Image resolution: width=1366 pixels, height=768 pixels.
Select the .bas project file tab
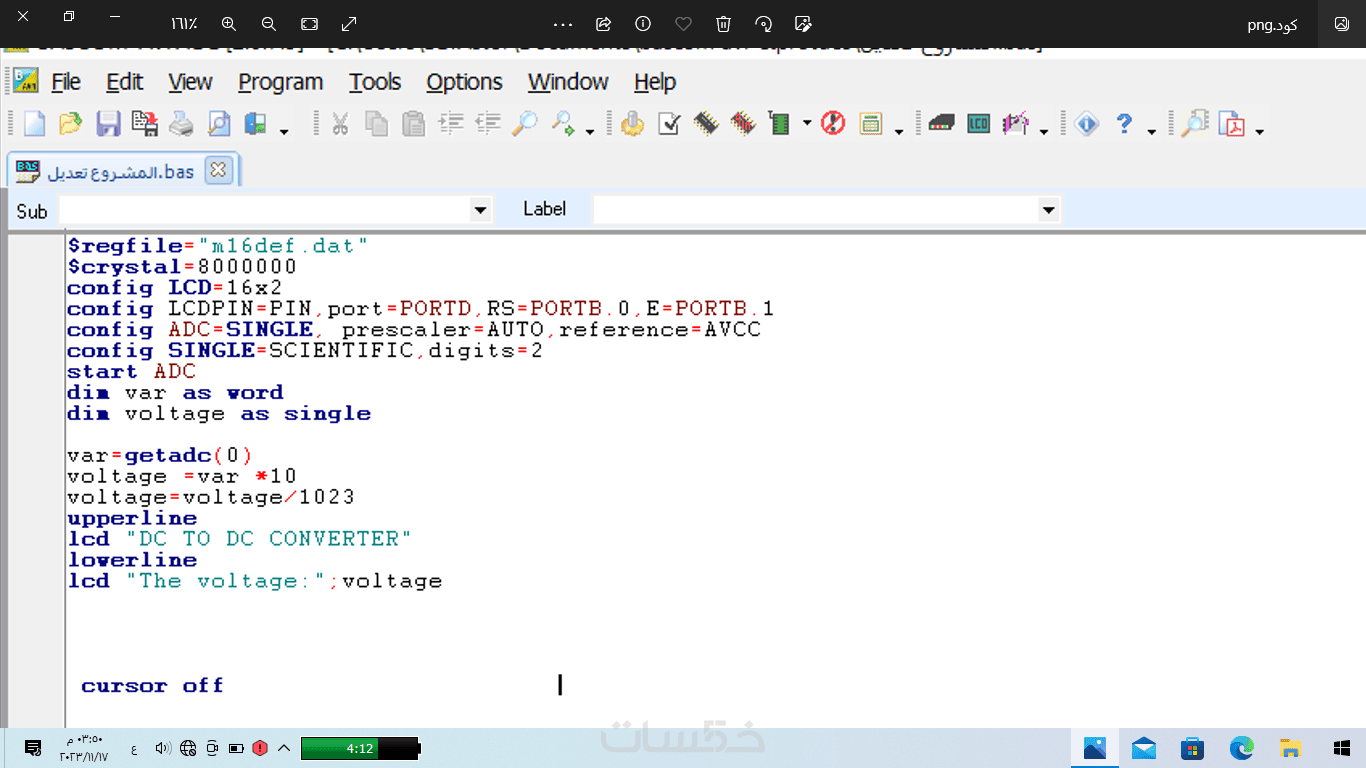click(x=123, y=171)
